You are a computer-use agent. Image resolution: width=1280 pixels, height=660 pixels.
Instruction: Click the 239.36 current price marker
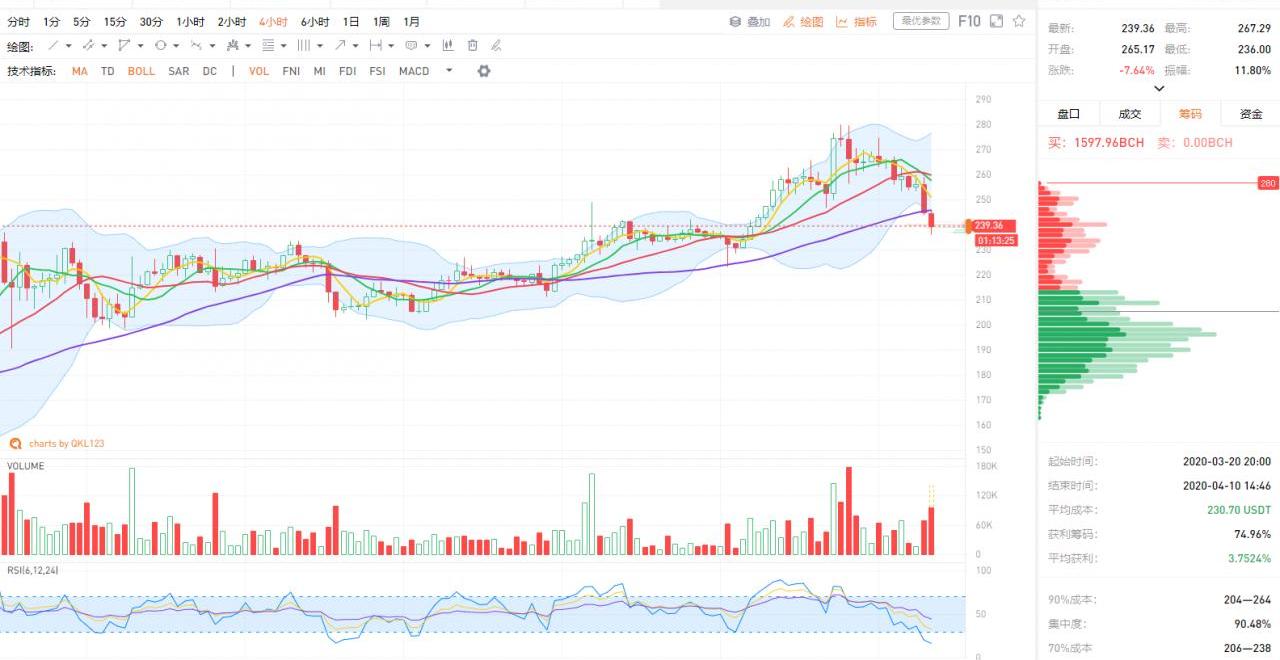pos(993,226)
